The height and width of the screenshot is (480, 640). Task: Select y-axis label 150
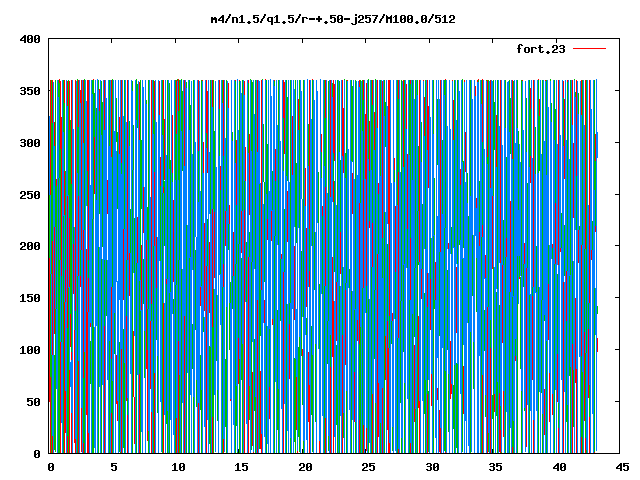[30, 298]
